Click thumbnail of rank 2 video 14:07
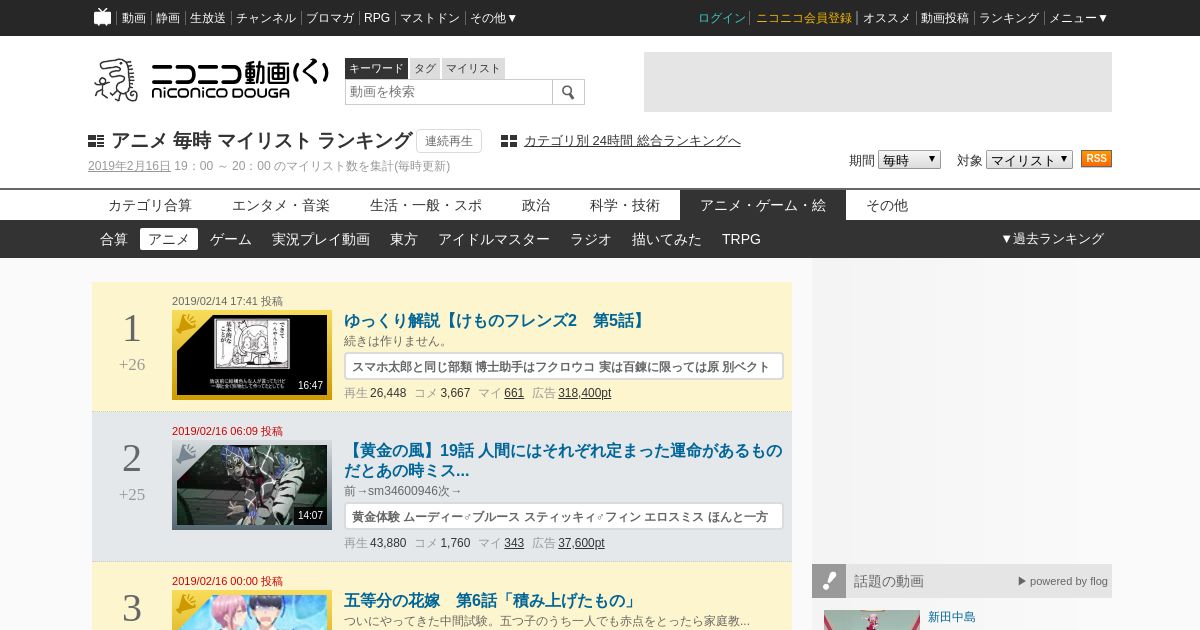1200x630 pixels. [252, 485]
